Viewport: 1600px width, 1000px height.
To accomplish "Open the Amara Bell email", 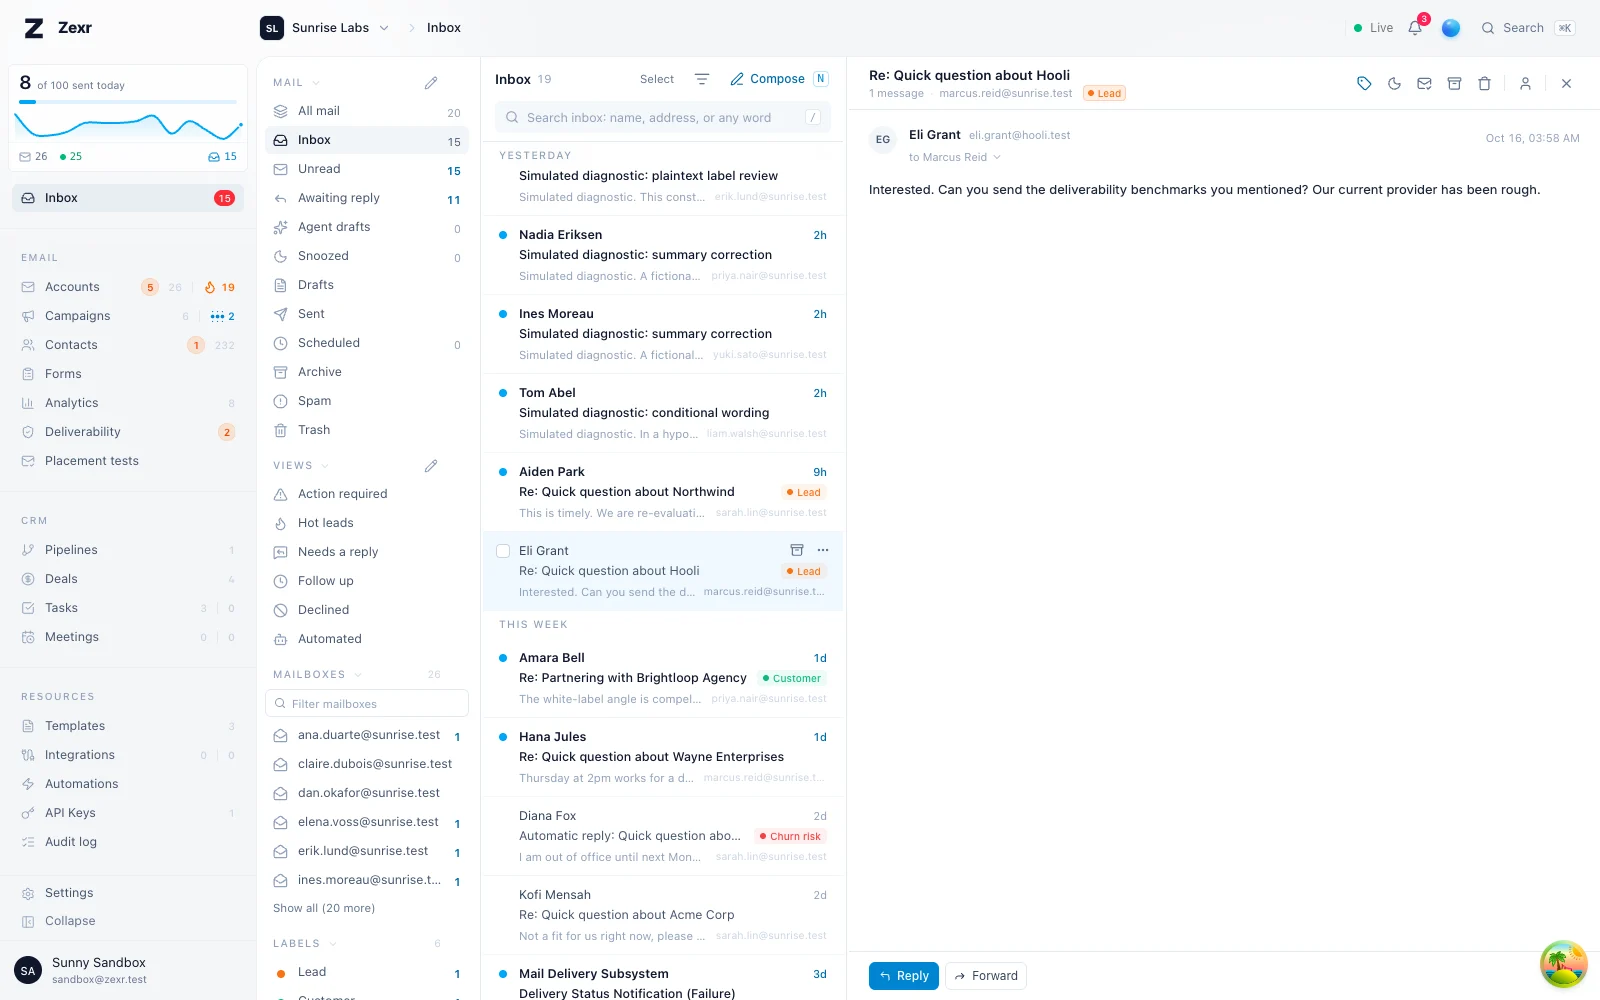I will (x=663, y=678).
